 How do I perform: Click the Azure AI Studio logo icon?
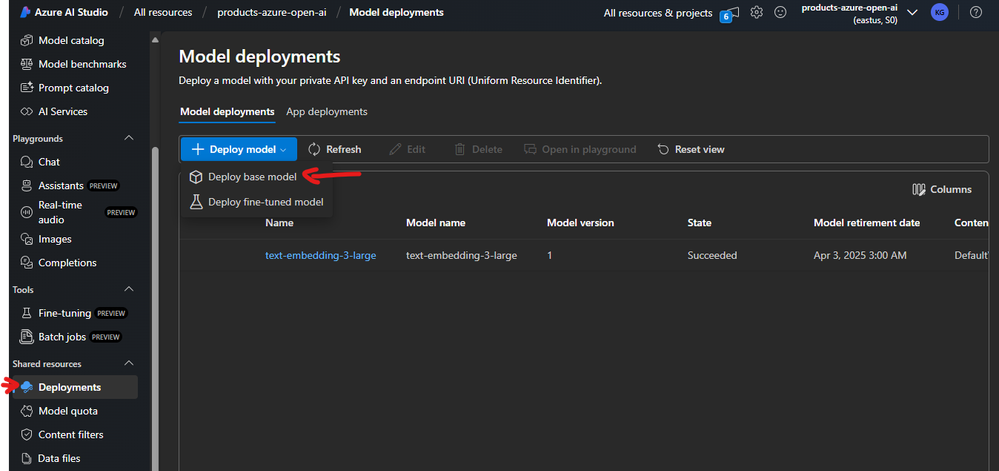pyautogui.click(x=25, y=12)
